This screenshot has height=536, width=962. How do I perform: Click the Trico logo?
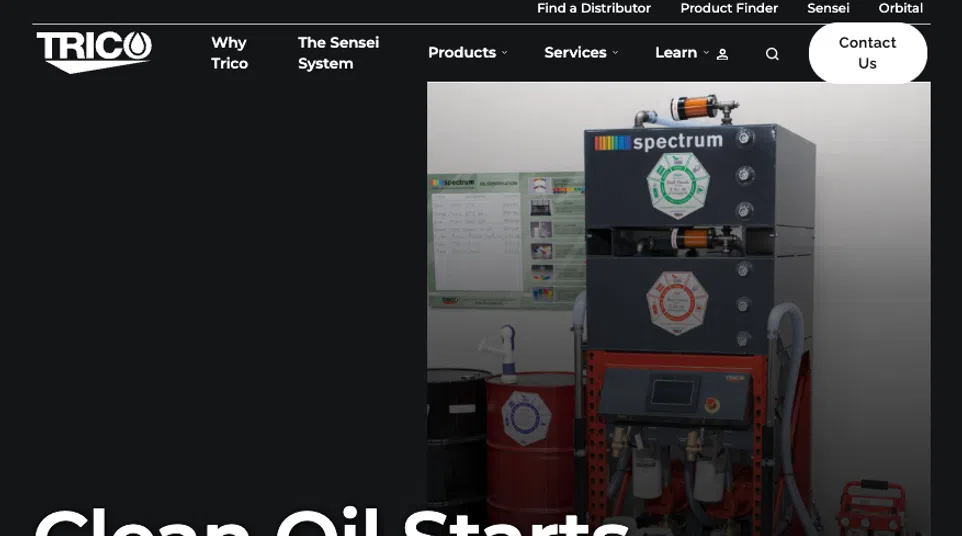point(94,52)
